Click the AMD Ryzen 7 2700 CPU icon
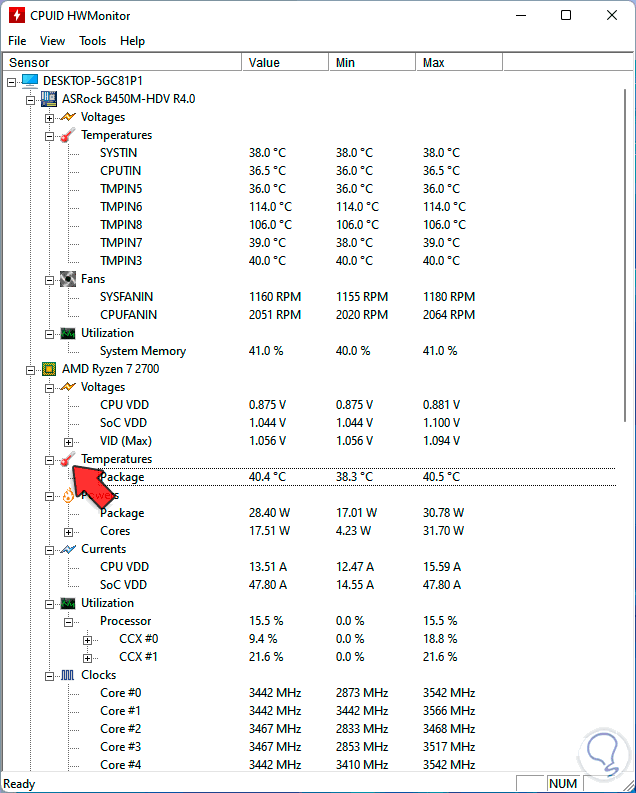636x793 pixels. point(49,369)
